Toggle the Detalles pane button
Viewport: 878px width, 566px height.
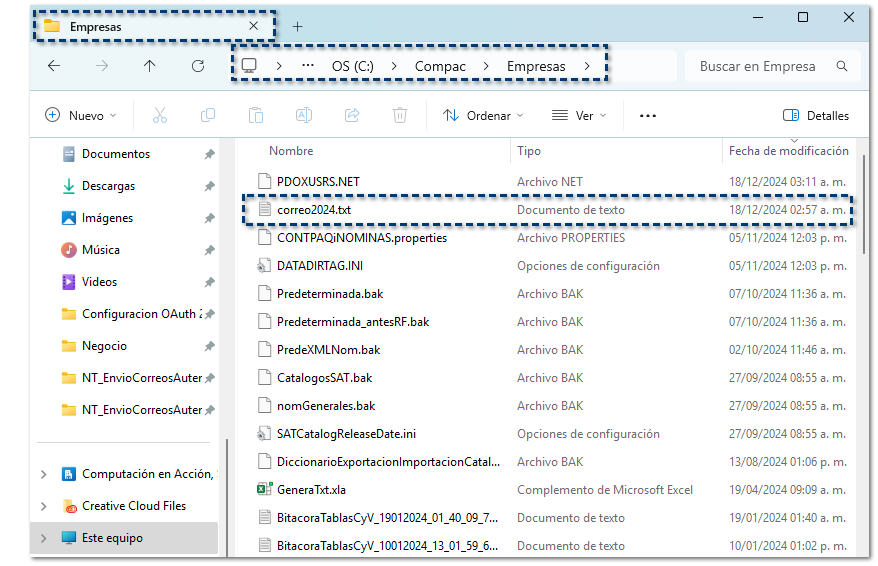tap(816, 116)
